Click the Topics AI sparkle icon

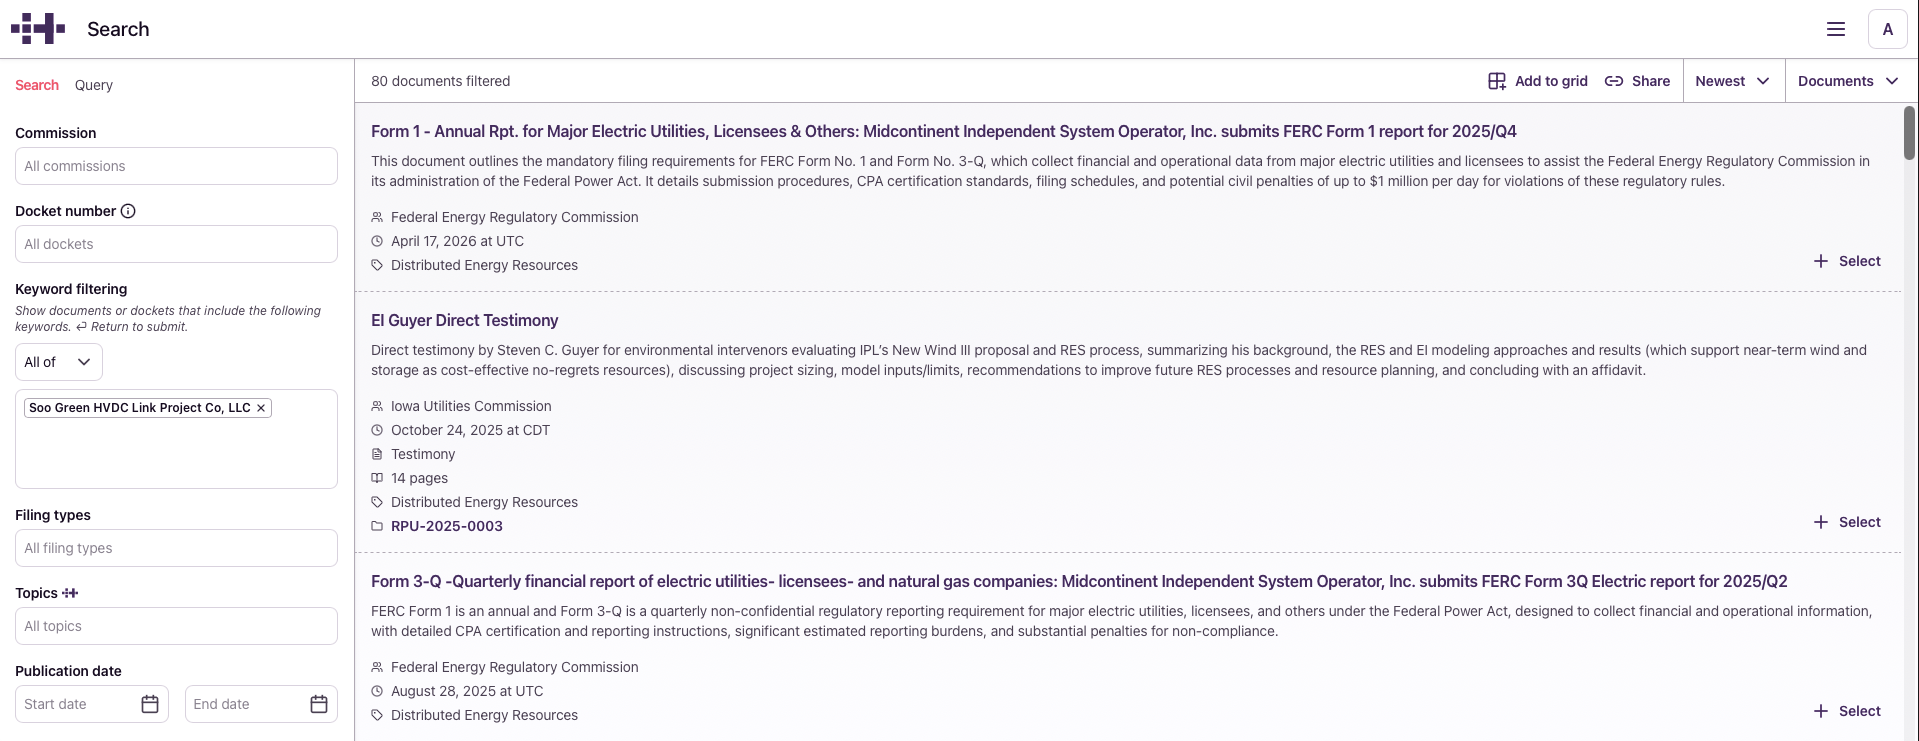point(70,593)
